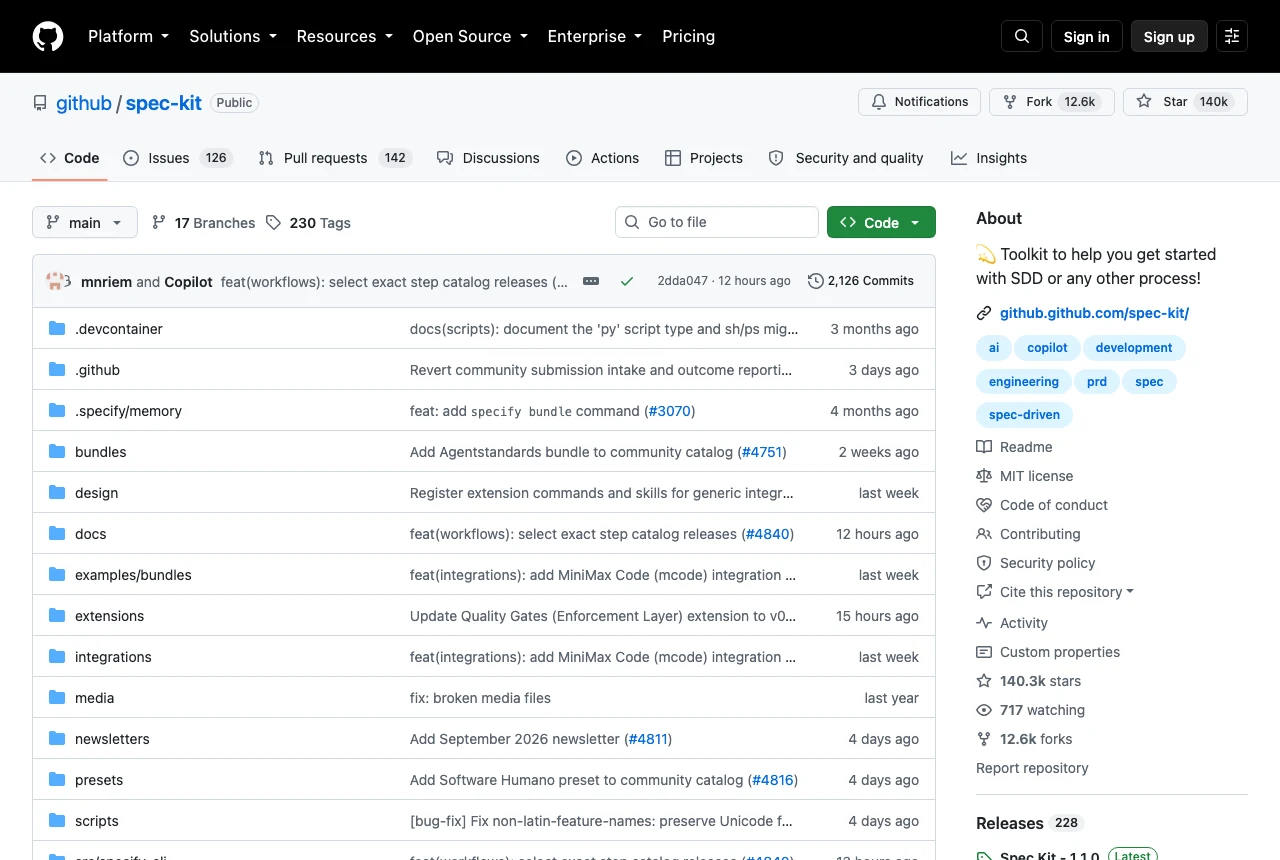This screenshot has width=1280, height=860.
Task: Click the spec-driven topic tag
Action: [1024, 415]
